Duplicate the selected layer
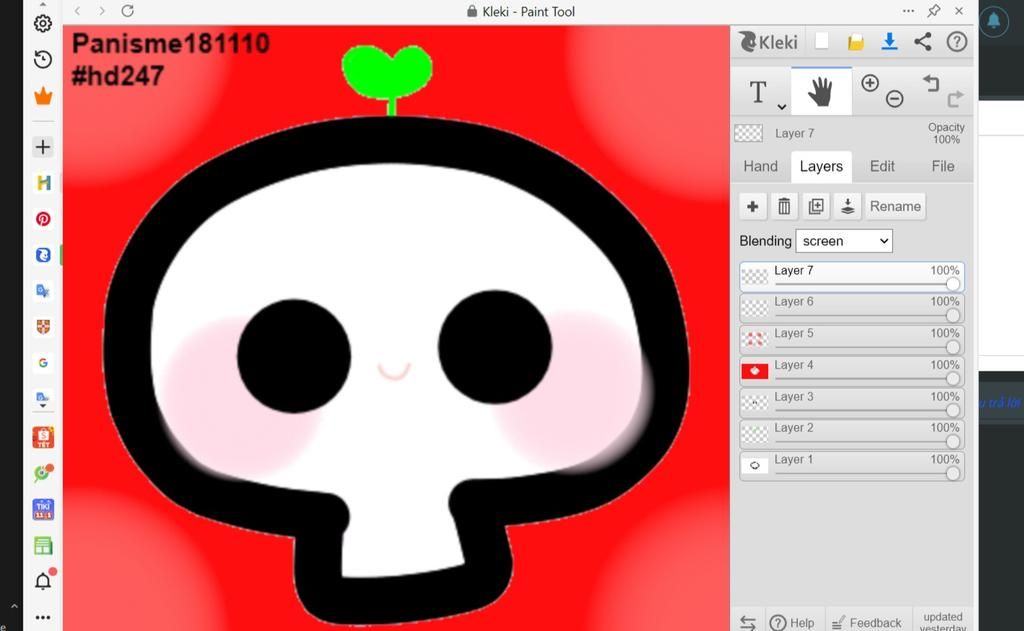This screenshot has width=1024, height=631. (816, 206)
